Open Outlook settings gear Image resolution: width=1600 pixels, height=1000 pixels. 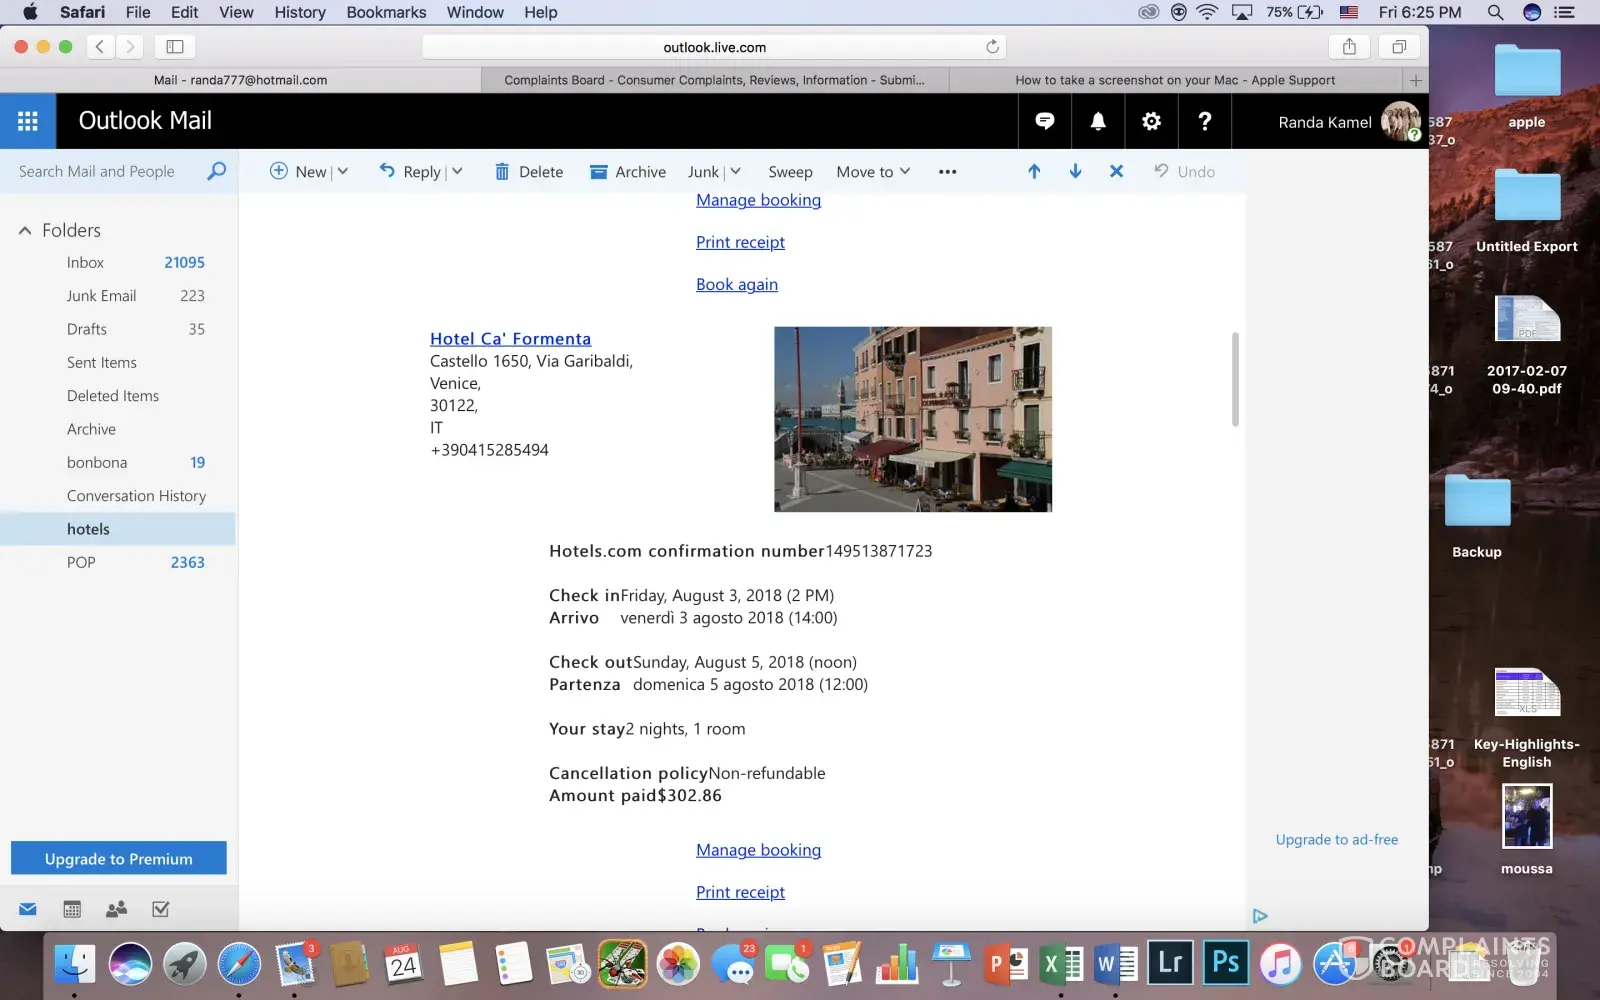[1151, 121]
